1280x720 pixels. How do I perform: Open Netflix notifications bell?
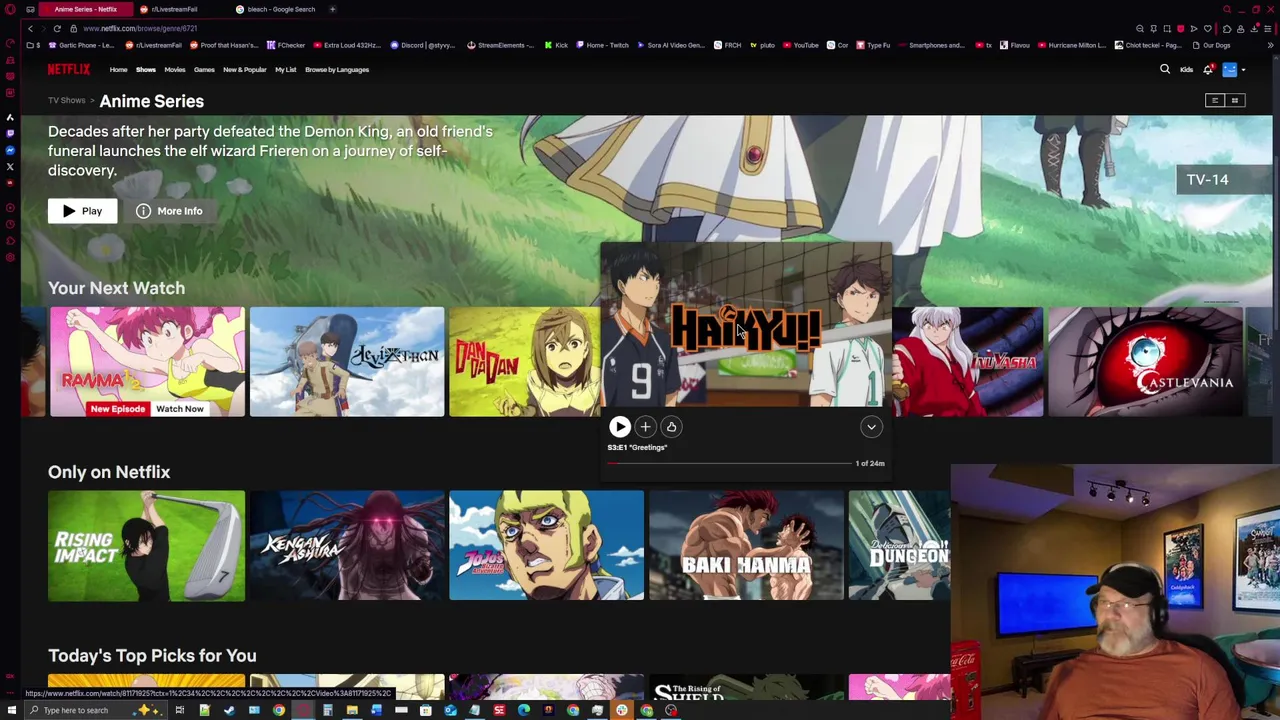(1208, 69)
